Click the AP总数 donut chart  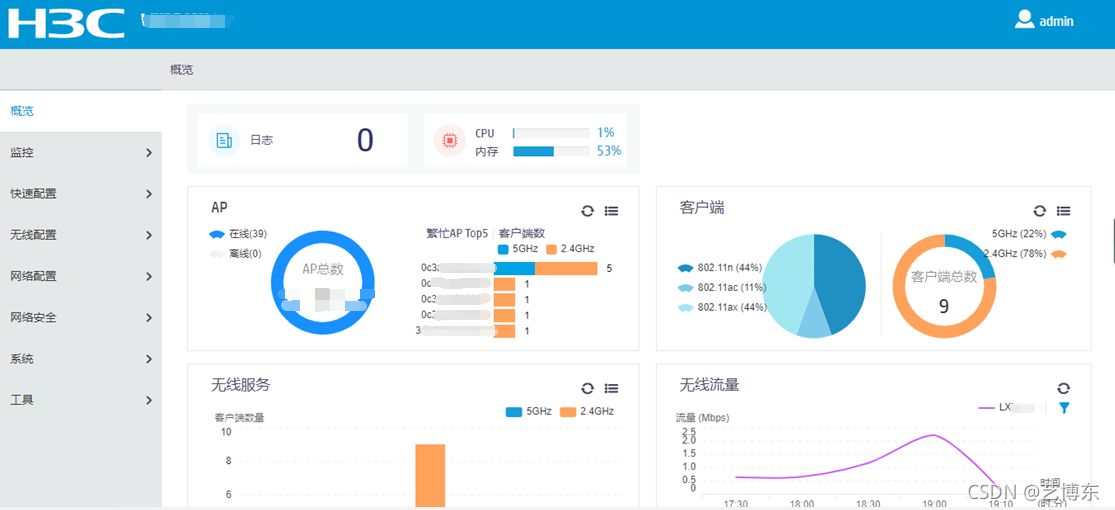[323, 283]
